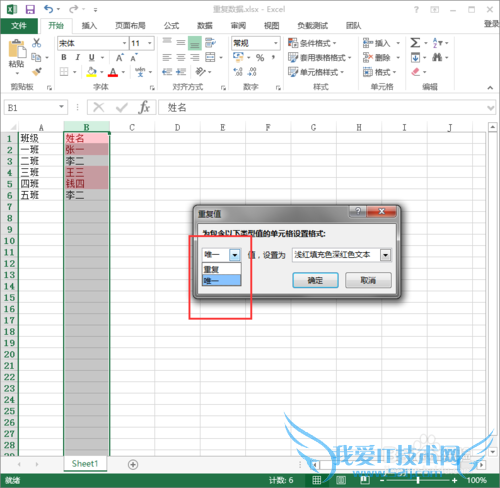Click the Merge and Center icon

coord(210,57)
